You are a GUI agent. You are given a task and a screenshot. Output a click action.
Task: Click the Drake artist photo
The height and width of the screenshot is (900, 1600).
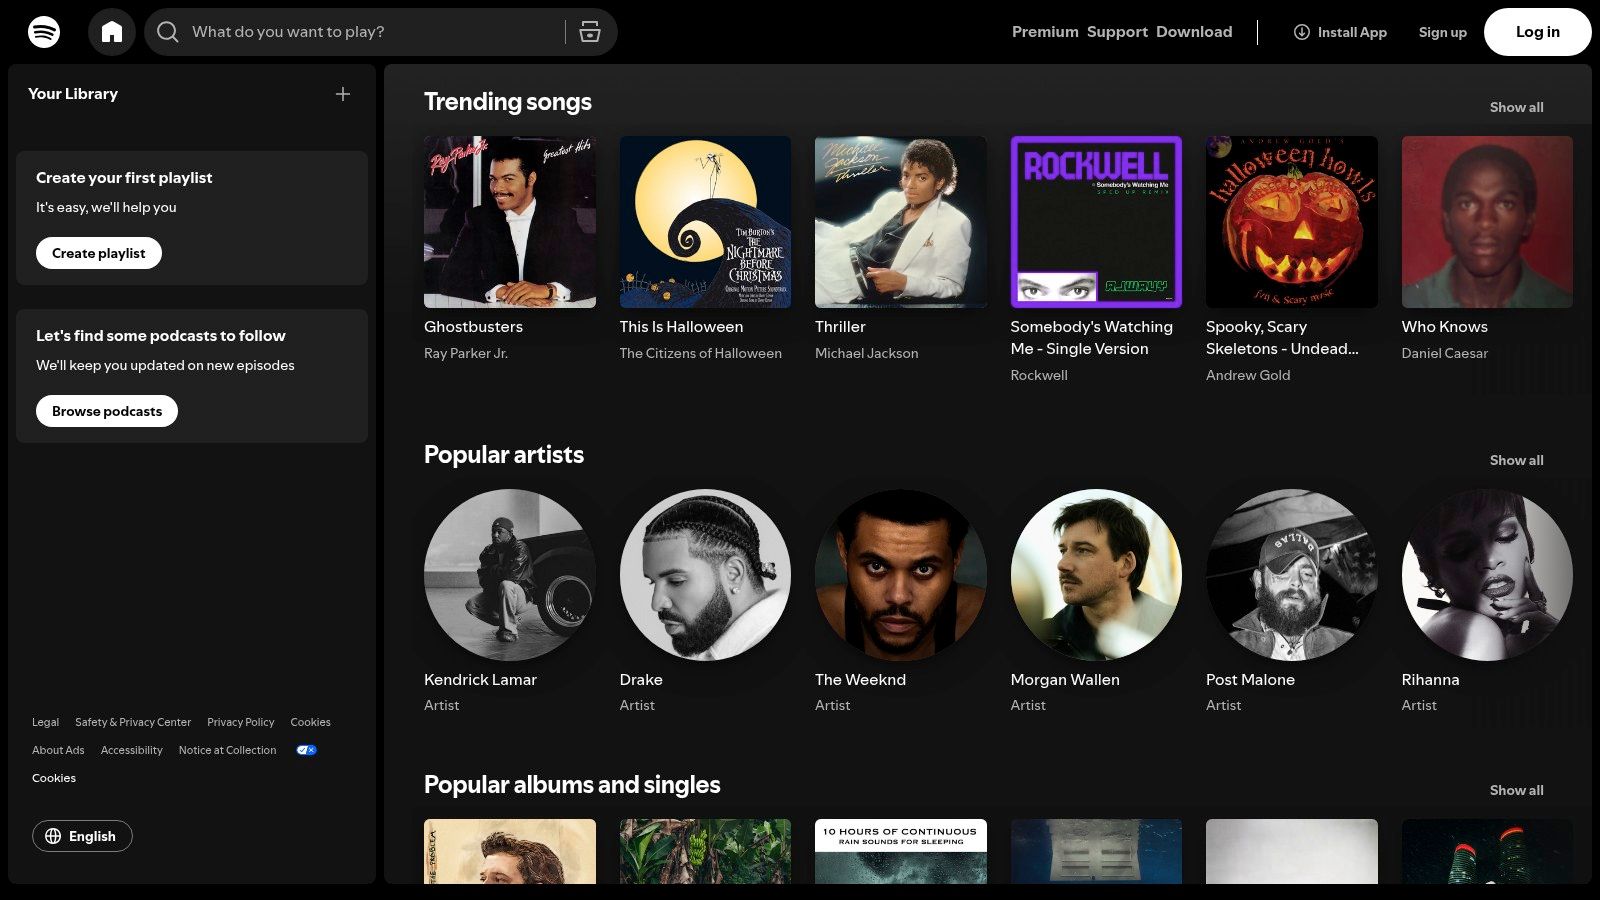coord(705,575)
